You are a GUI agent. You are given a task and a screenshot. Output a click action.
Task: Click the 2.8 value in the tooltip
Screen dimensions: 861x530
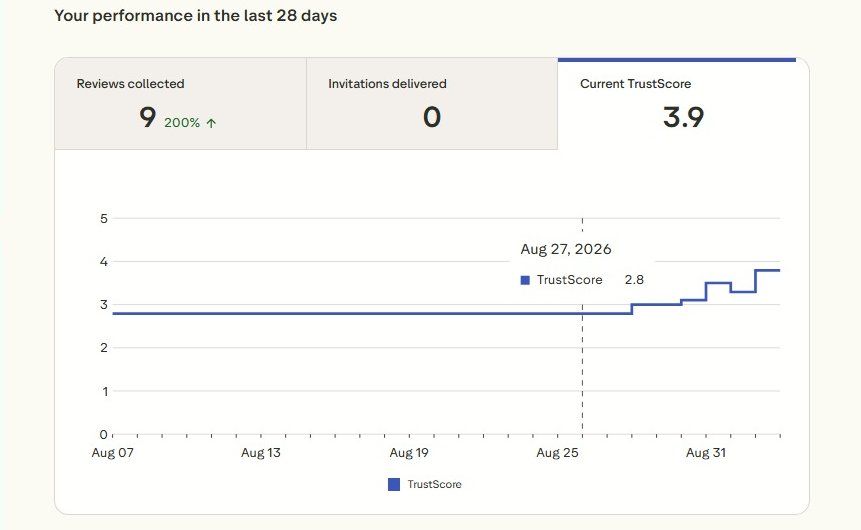click(634, 280)
